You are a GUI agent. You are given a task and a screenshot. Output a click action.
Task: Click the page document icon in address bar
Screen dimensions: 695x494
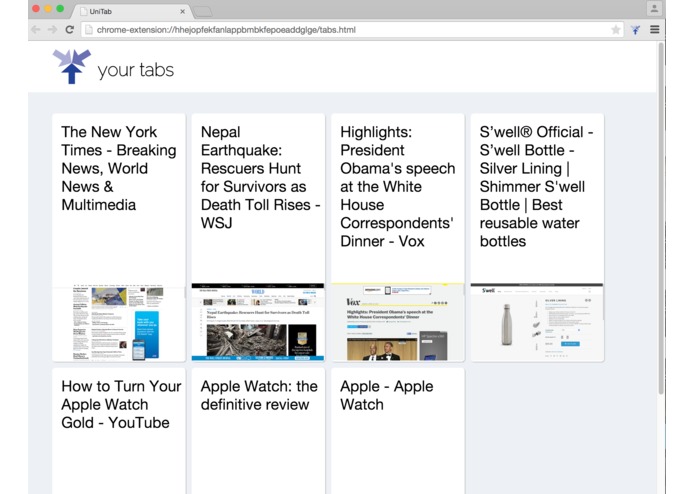pos(89,30)
